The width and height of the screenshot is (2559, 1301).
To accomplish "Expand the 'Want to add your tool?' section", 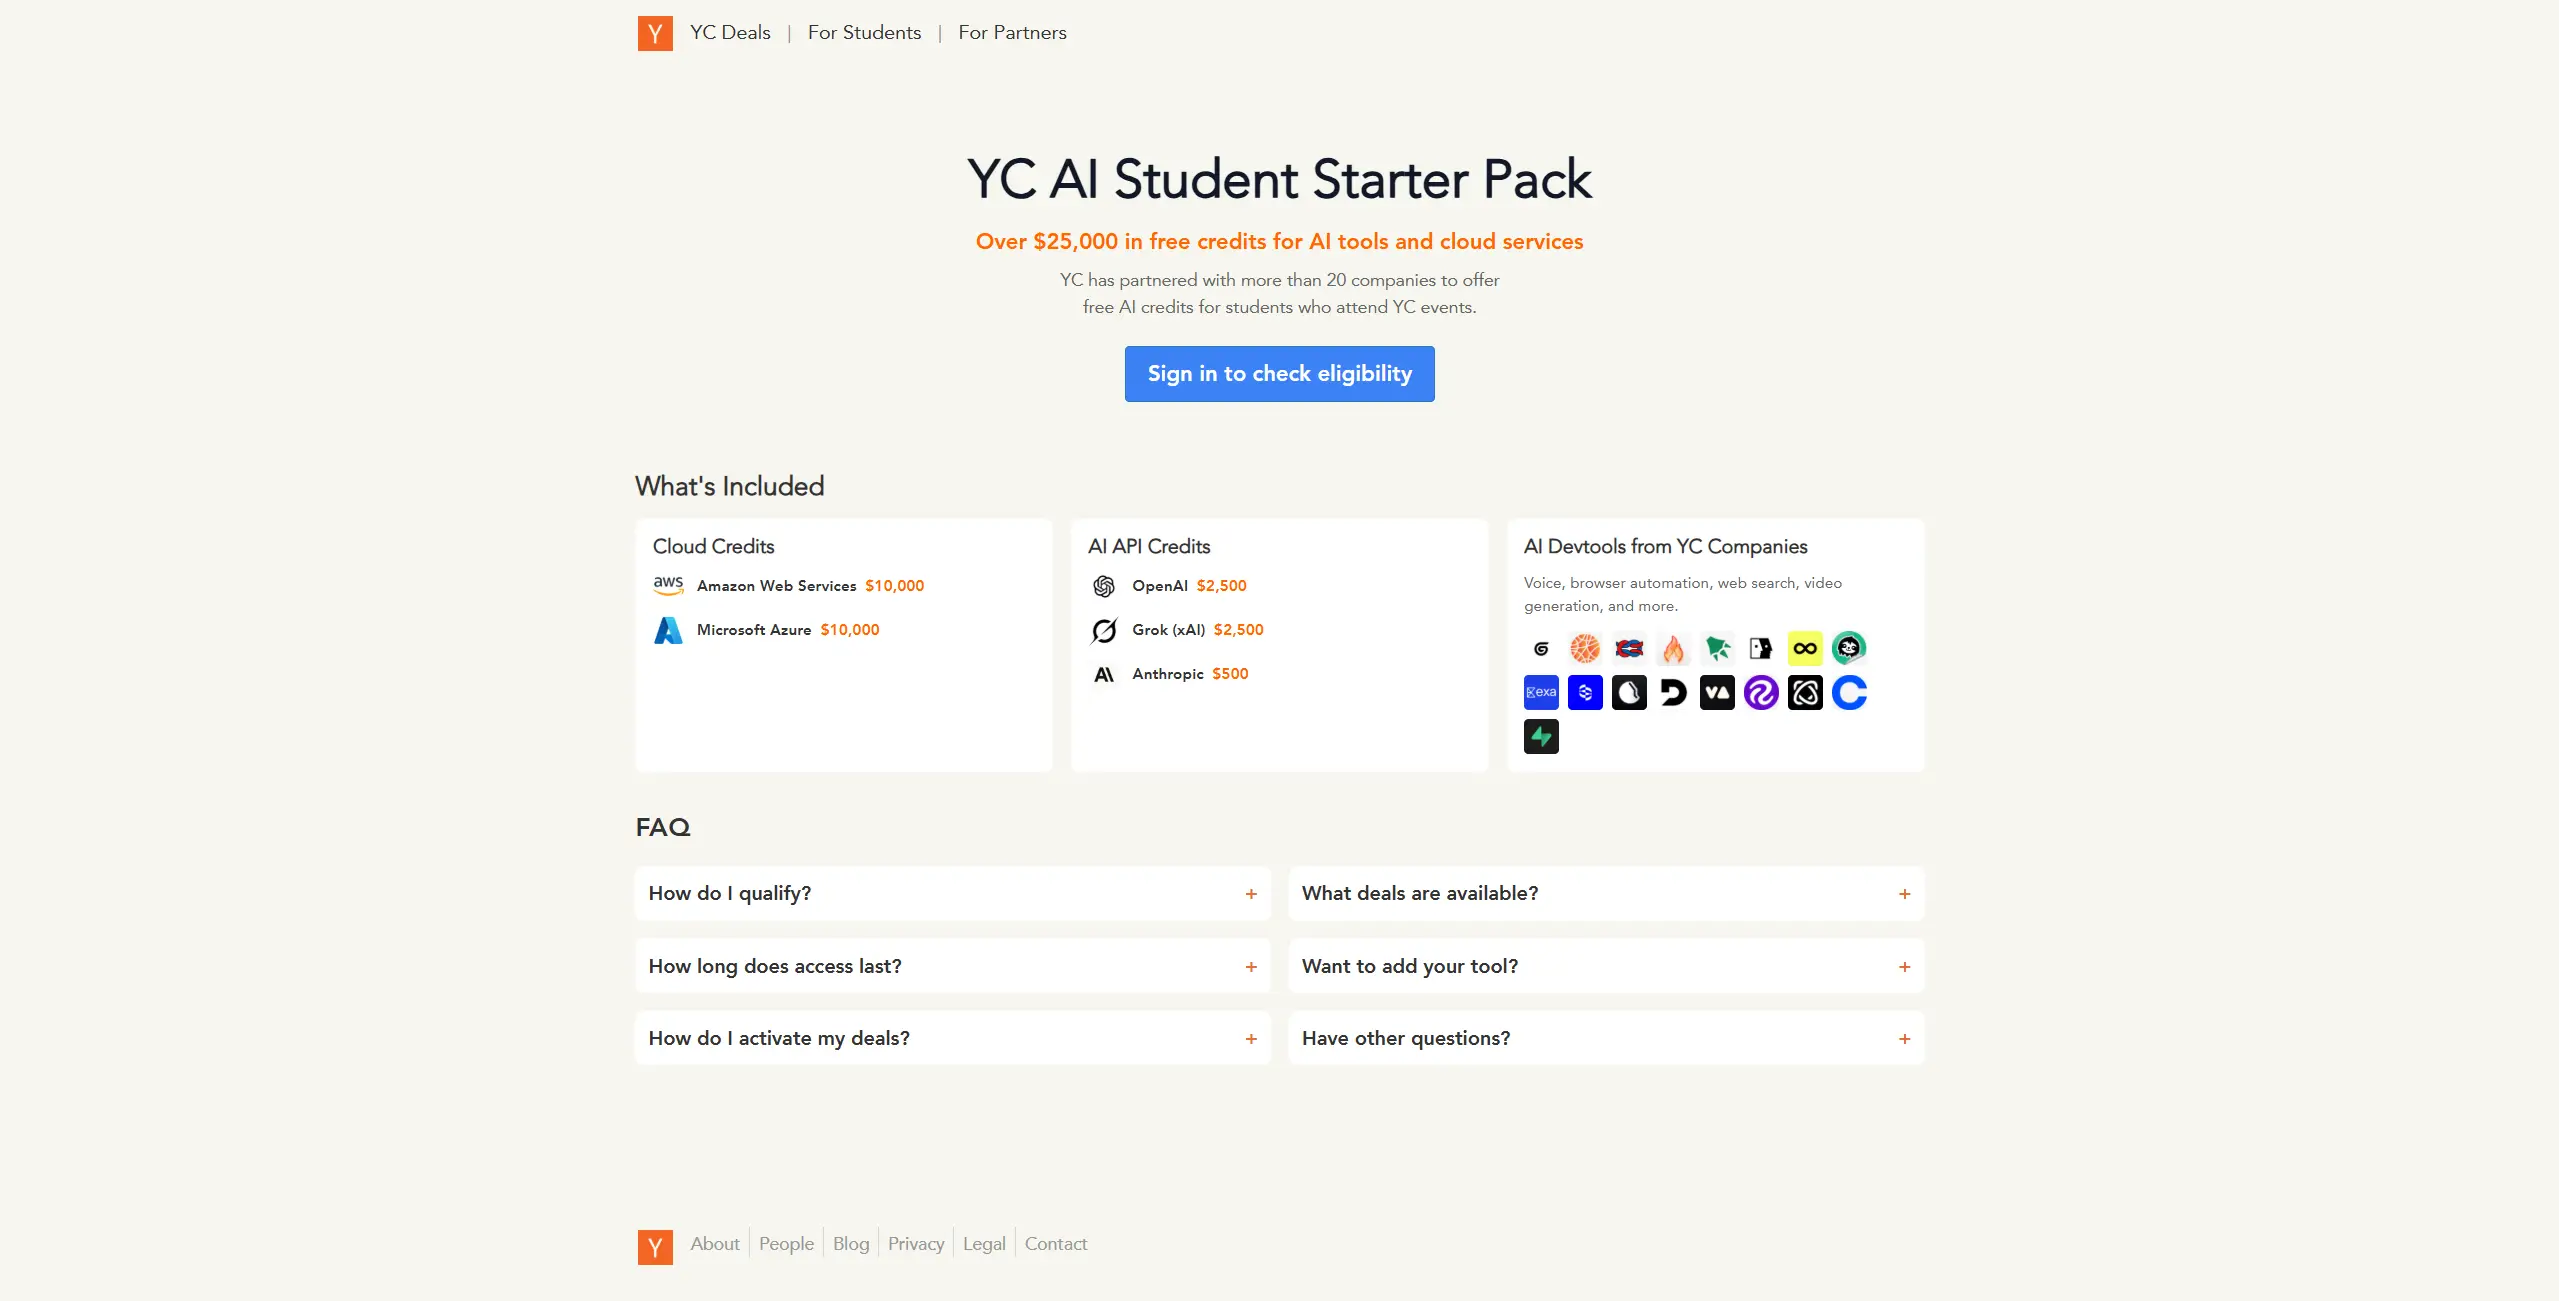I will (x=1606, y=965).
